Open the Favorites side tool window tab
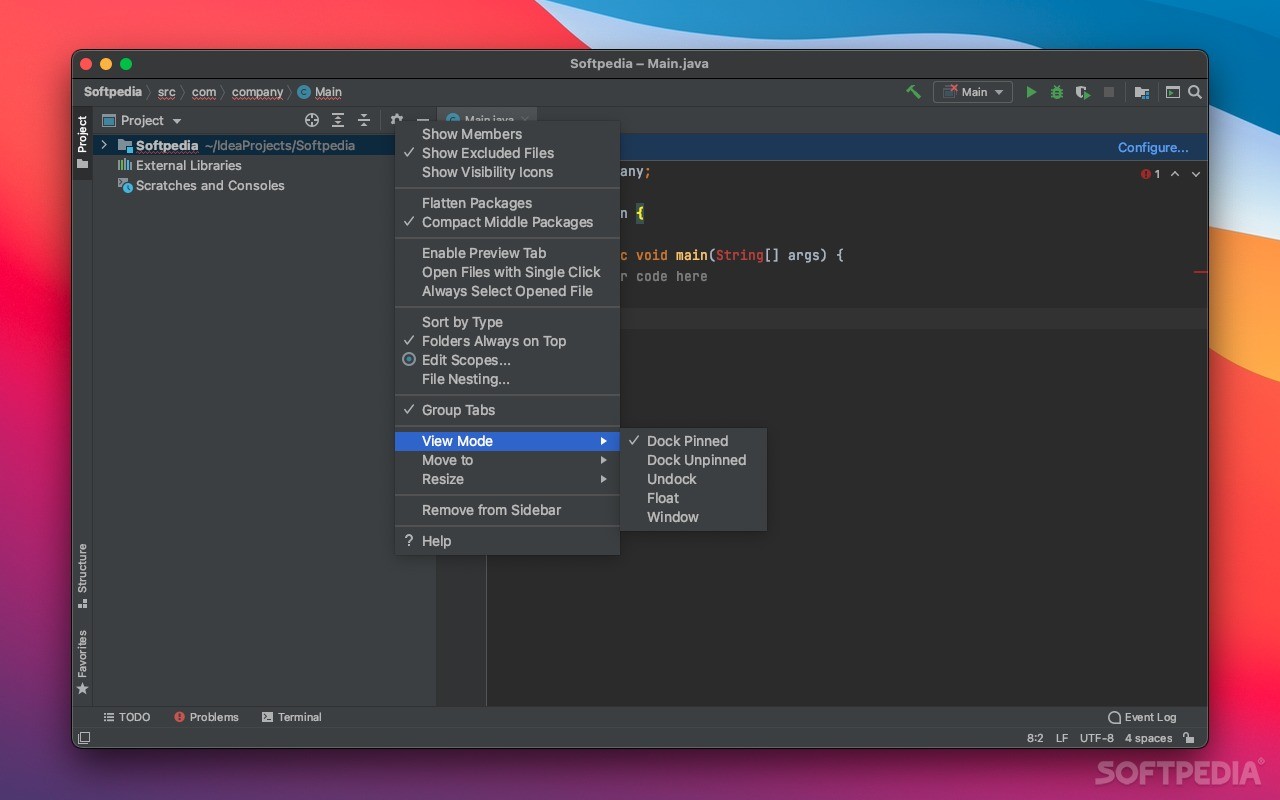Screen dimensions: 1280x800 [82, 662]
